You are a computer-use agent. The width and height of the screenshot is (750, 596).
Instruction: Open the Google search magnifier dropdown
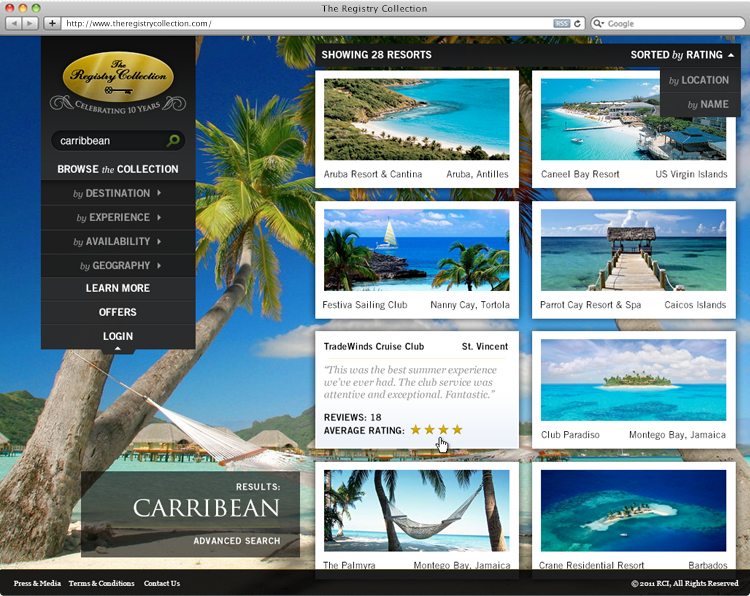[x=598, y=23]
